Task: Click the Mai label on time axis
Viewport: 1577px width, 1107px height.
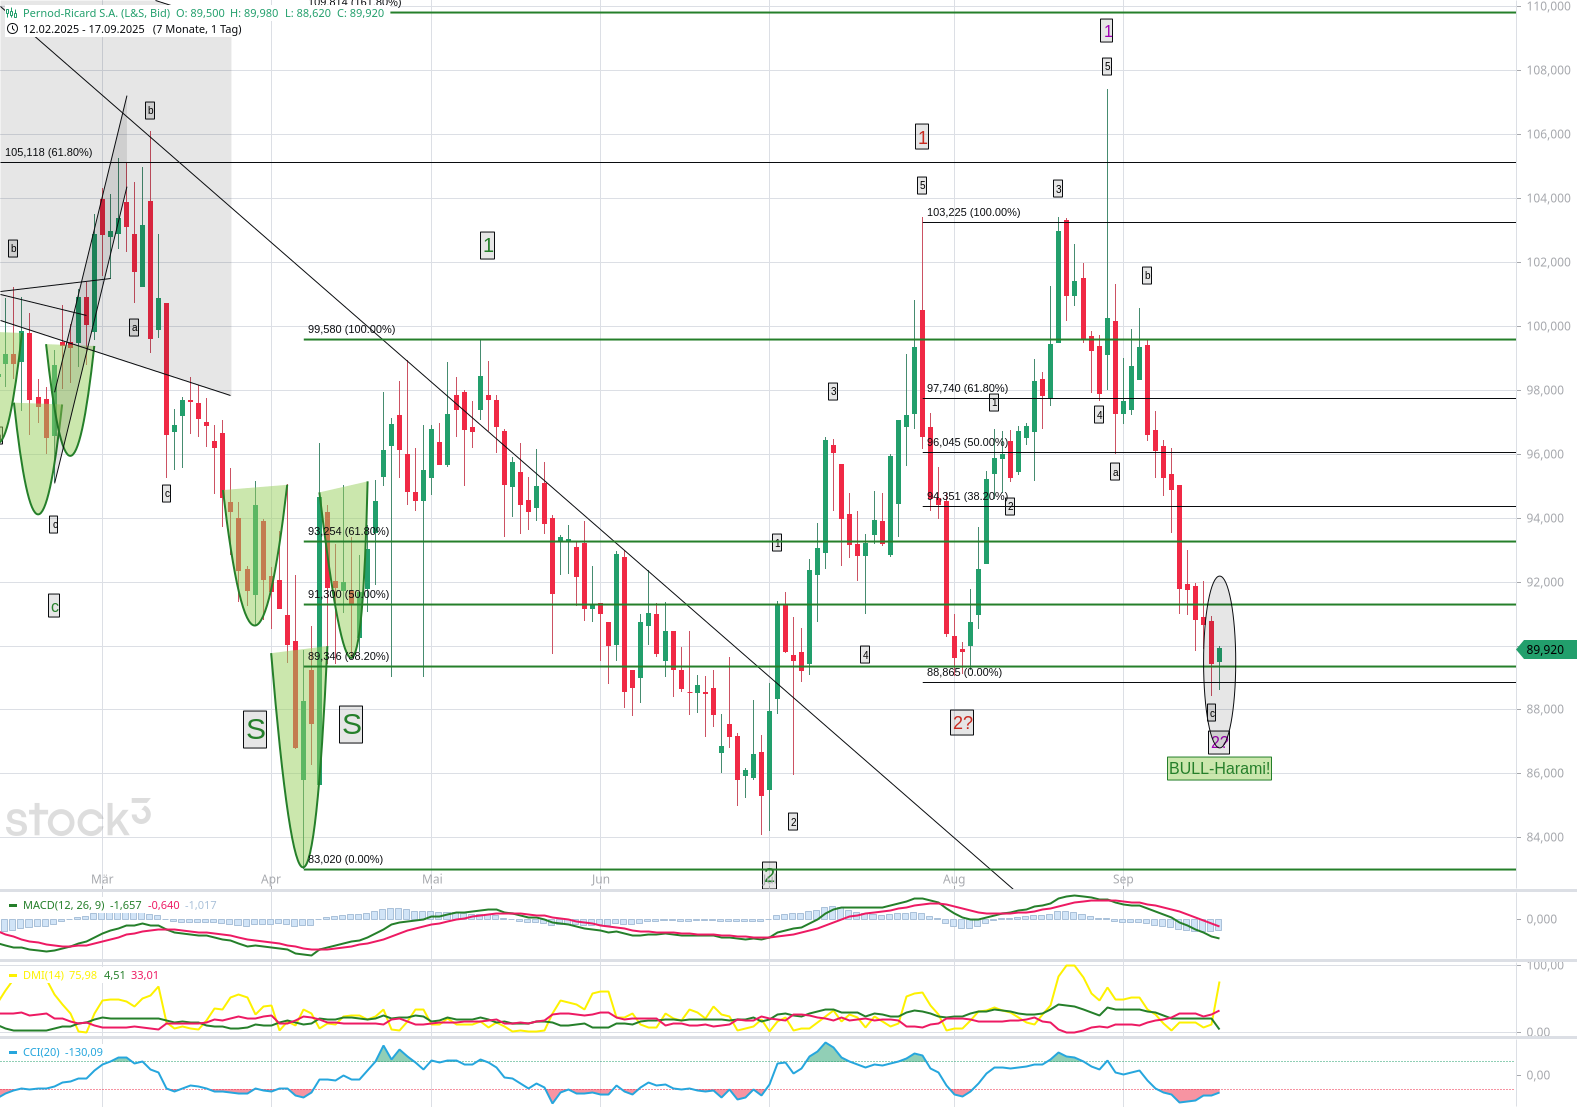Action: [x=432, y=880]
